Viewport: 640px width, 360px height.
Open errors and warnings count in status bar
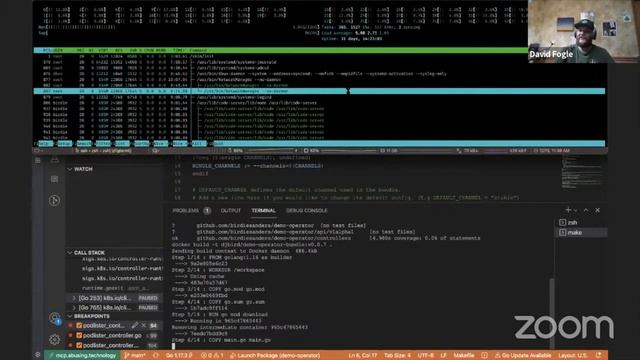(212, 356)
